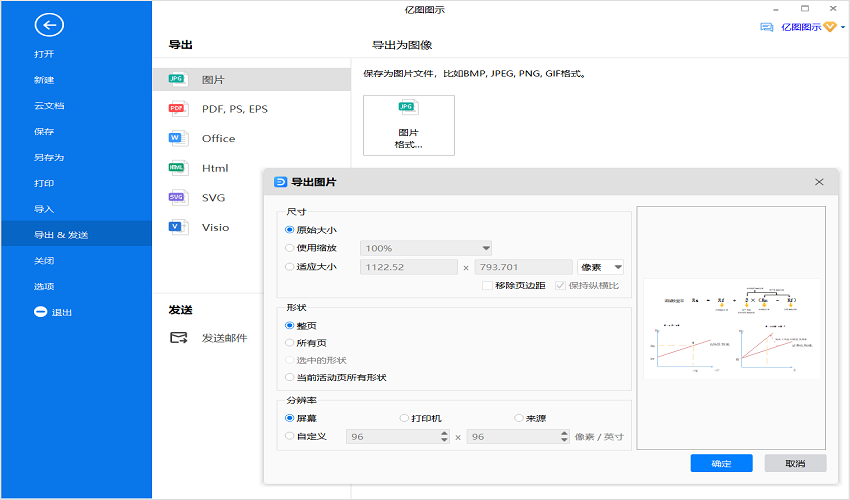Close the 导出图片 dialog
Viewport: 850px width, 500px height.
click(x=819, y=182)
